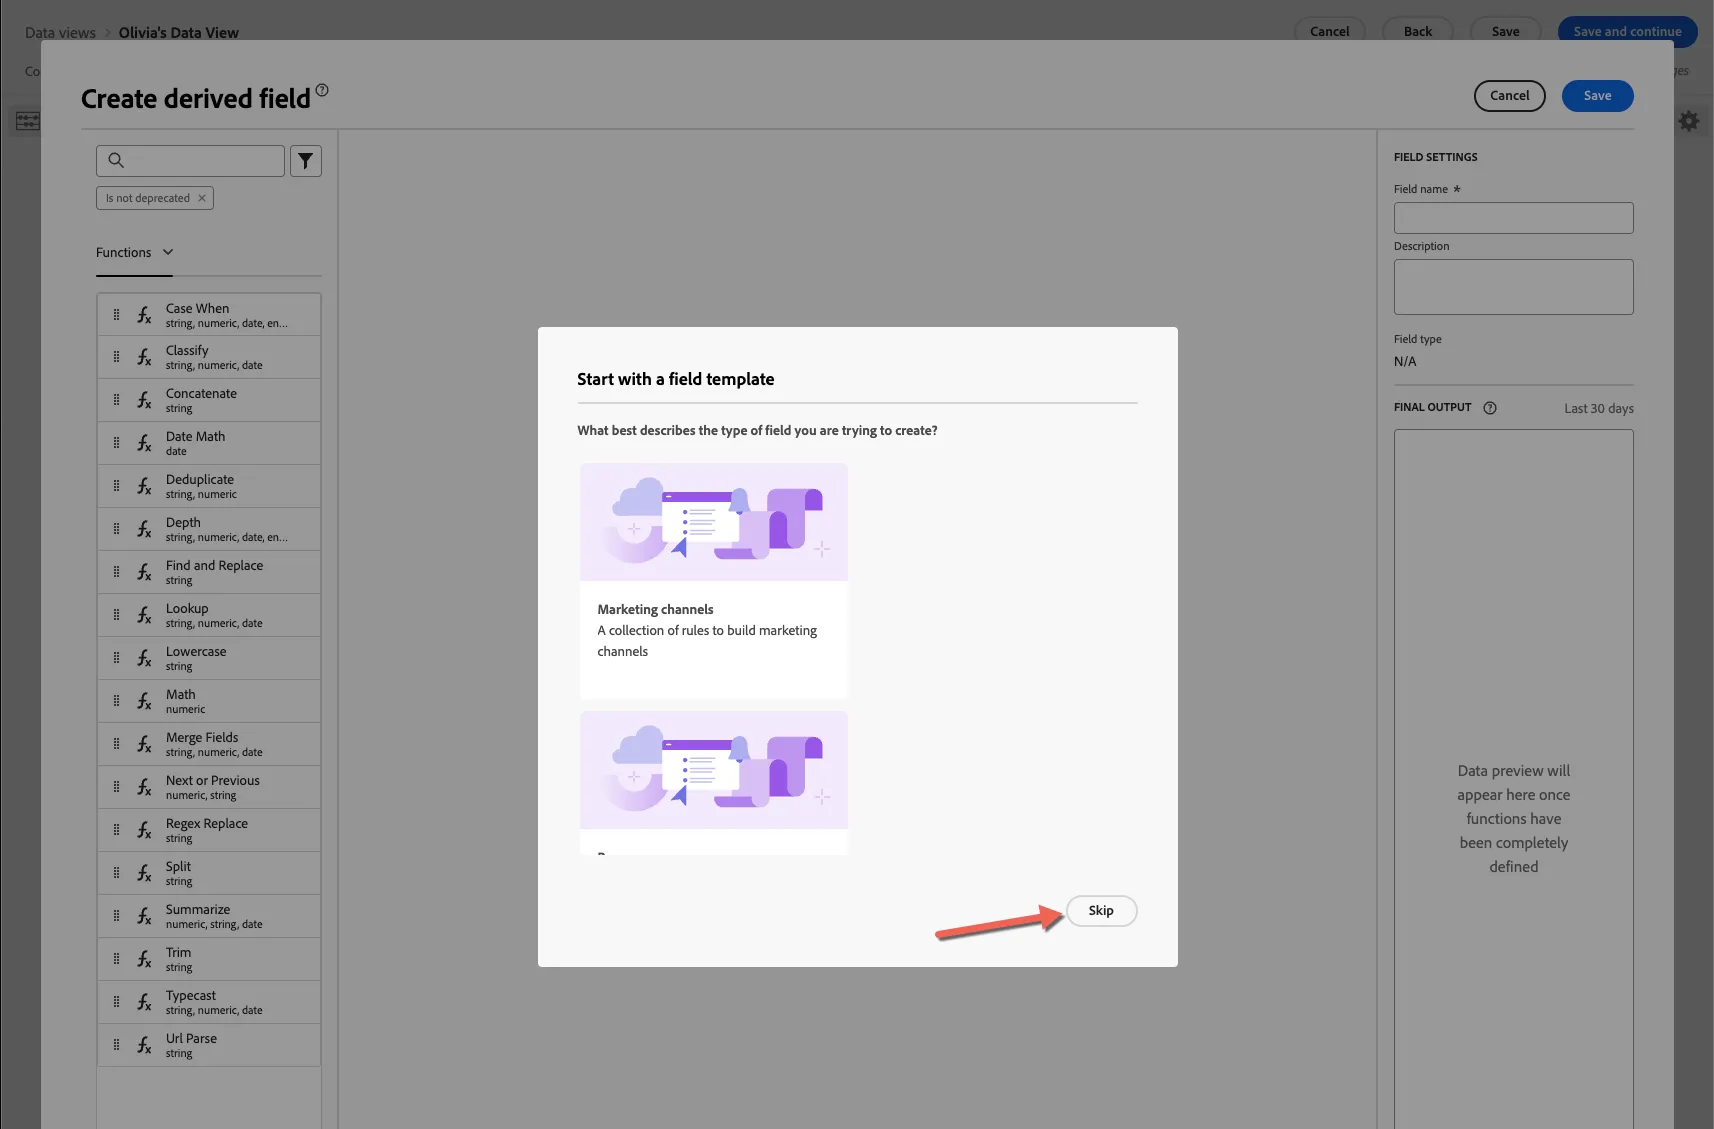Click the fx icon for Find and Replace
This screenshot has height=1129, width=1714.
144,572
